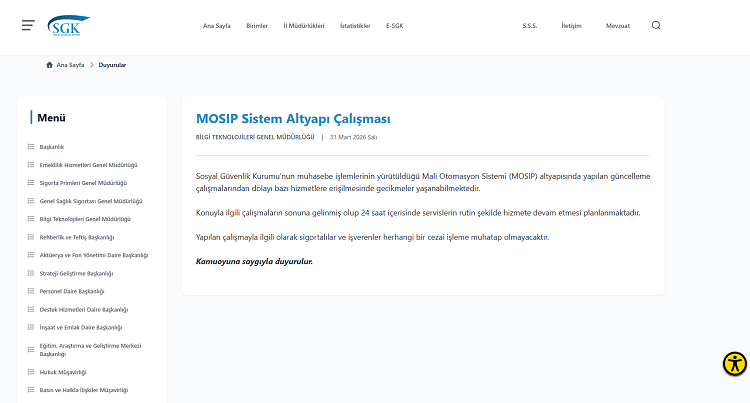Image resolution: width=750 pixels, height=403 pixels.
Task: Click list icon beside Hukuk Müşavirliği
Action: [30, 371]
